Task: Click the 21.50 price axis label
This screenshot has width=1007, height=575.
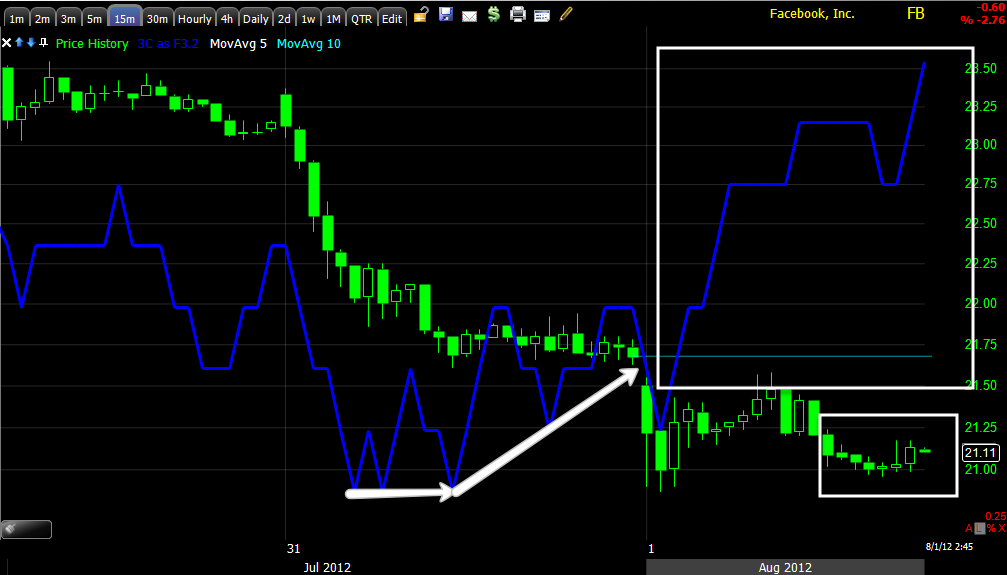Action: tap(981, 385)
